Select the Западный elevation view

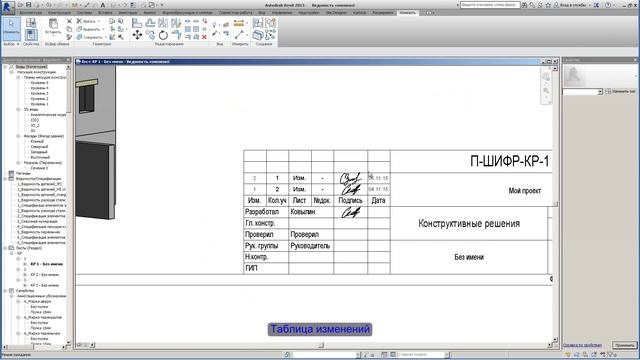39,152
